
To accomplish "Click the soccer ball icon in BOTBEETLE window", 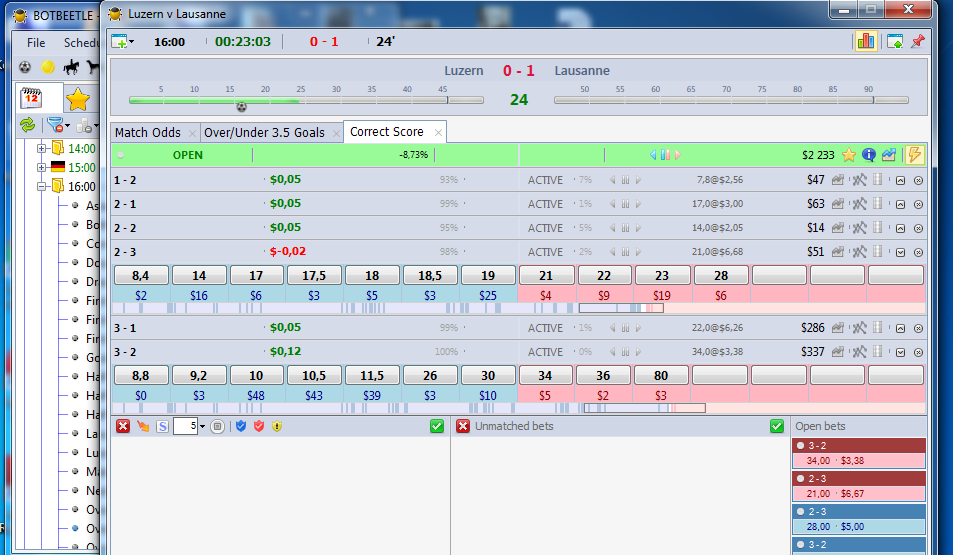I will point(25,67).
